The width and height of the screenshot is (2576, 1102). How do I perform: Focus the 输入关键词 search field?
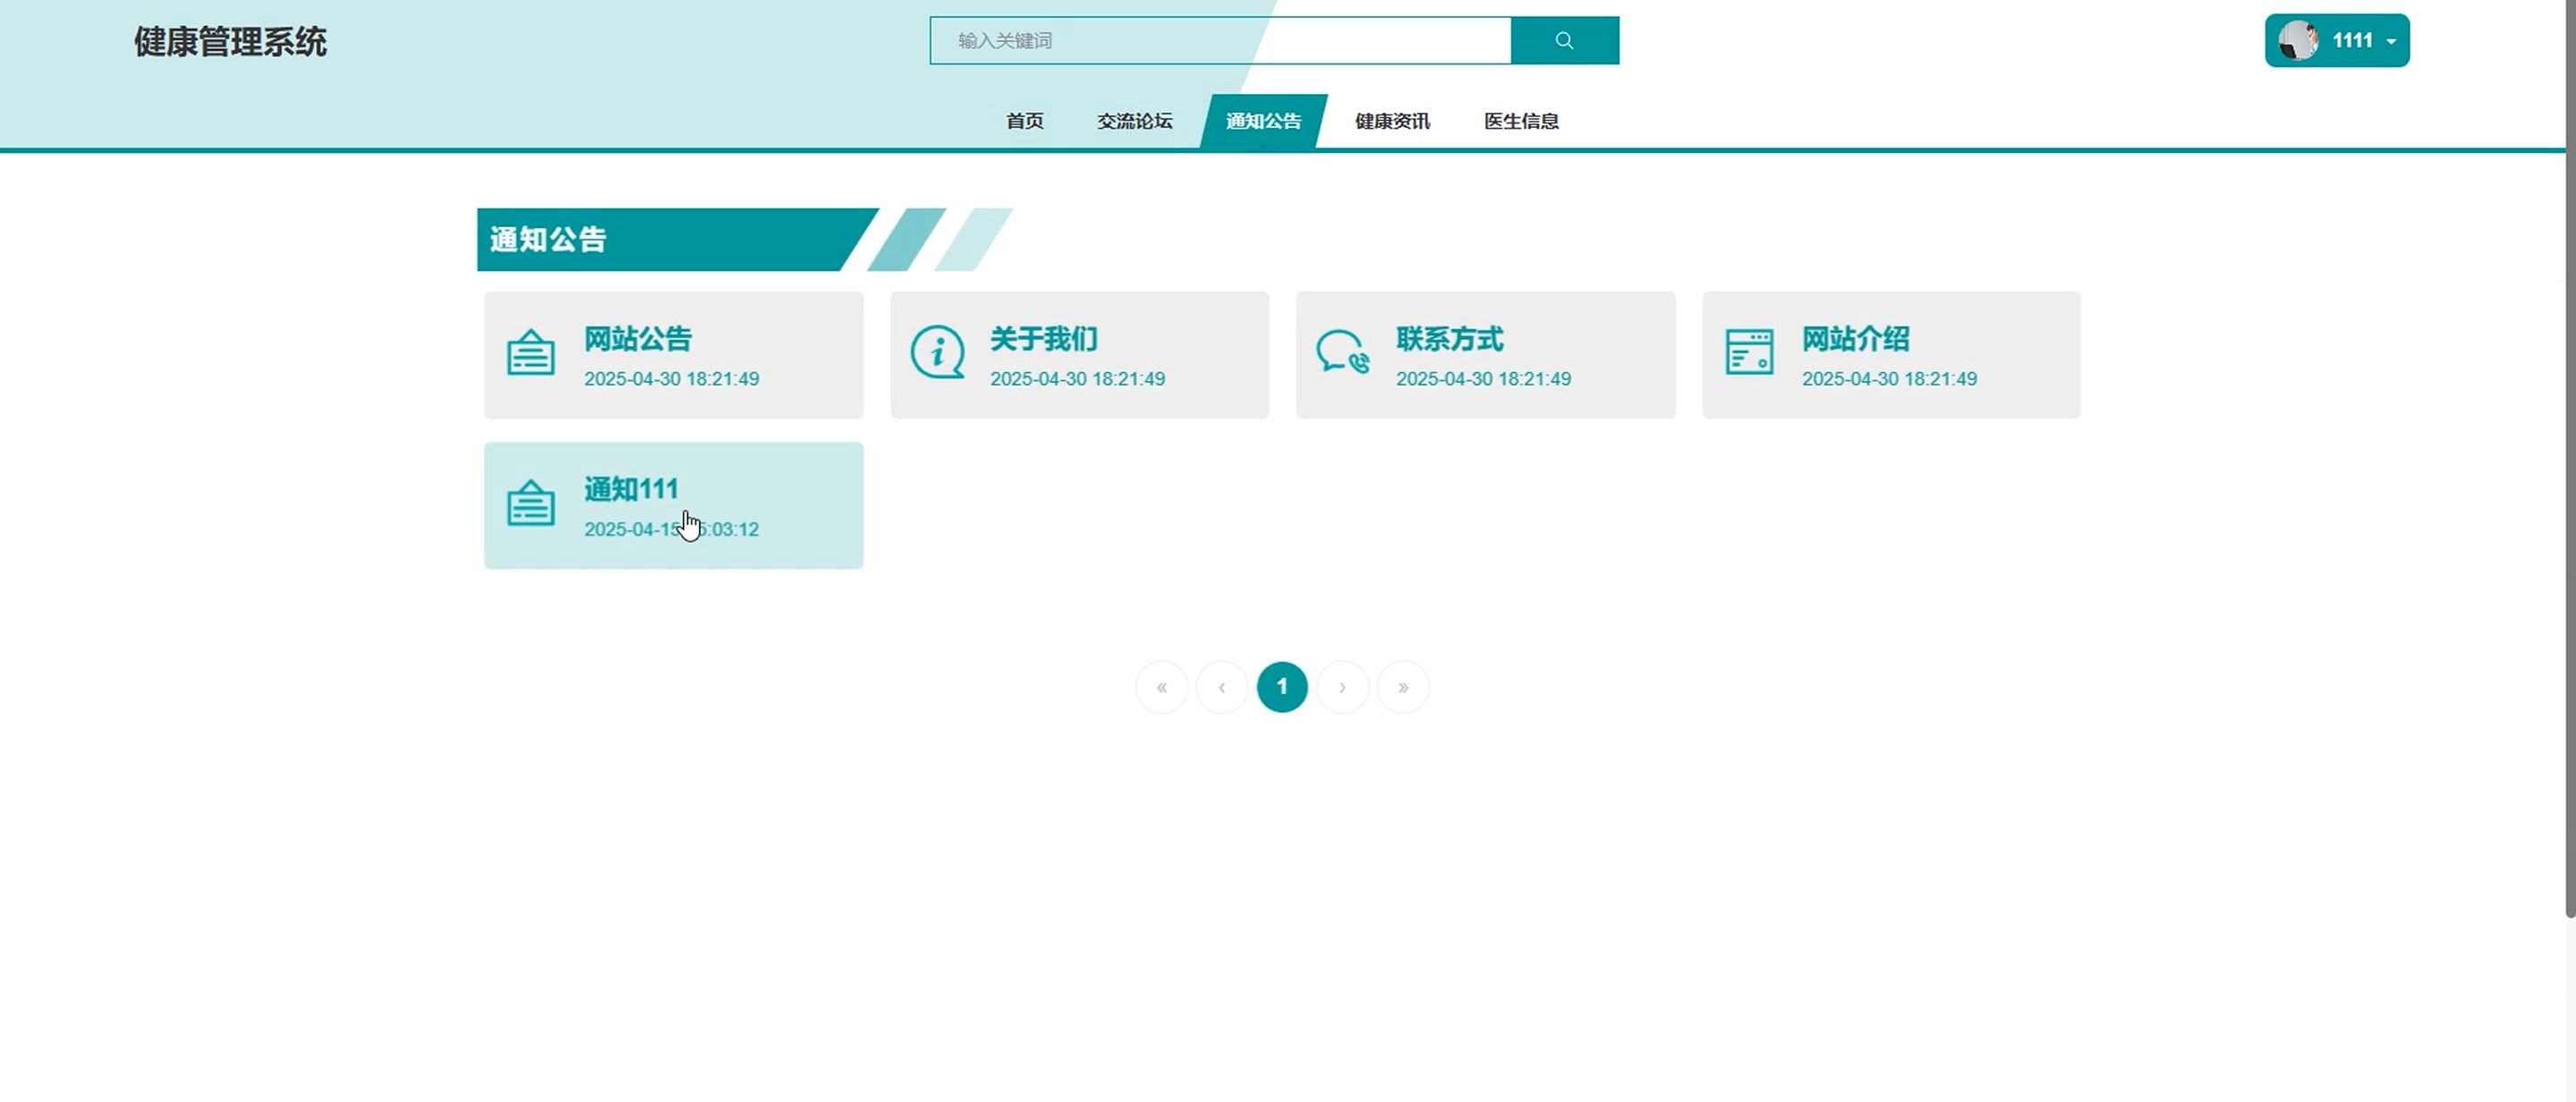point(1220,41)
